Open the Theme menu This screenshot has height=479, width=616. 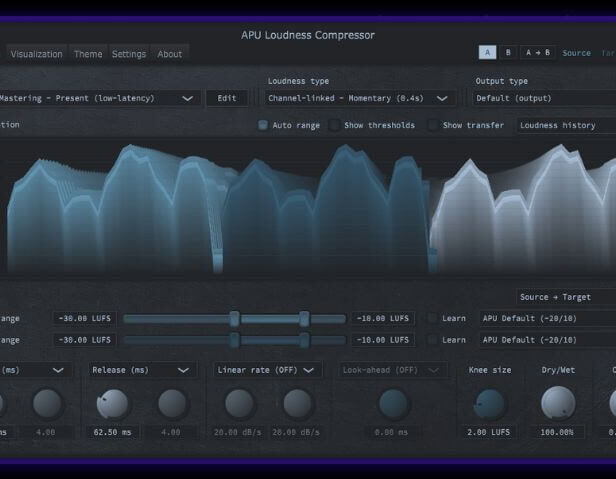88,54
